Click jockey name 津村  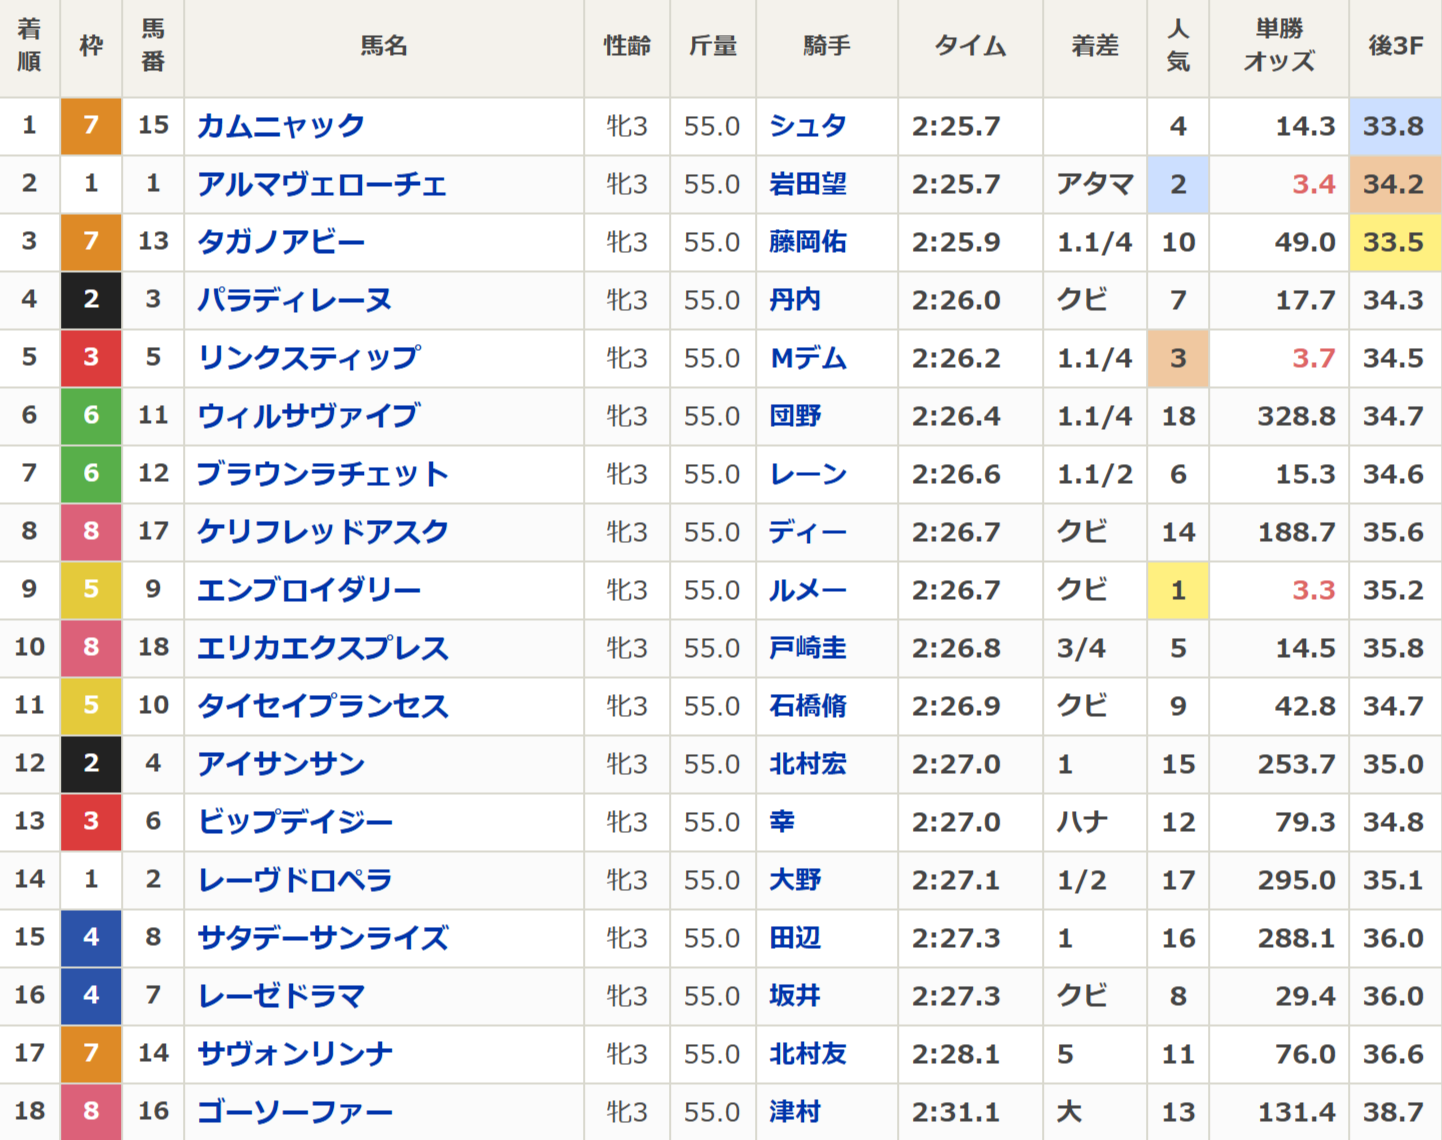point(795,1112)
